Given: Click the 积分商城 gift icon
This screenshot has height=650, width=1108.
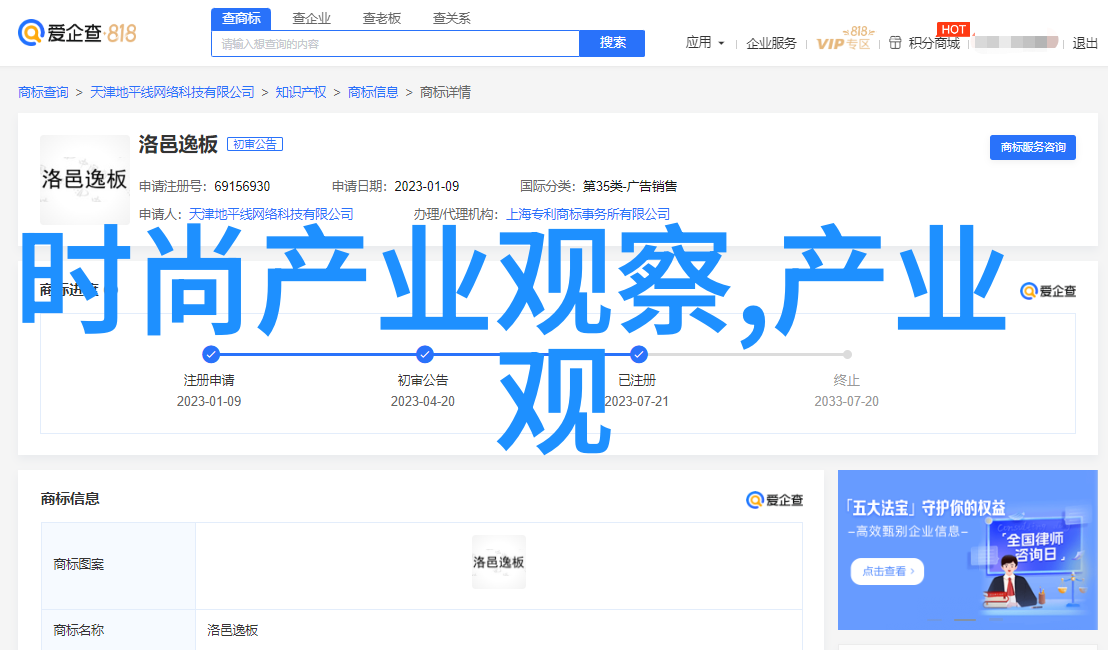Looking at the screenshot, I should pos(895,43).
